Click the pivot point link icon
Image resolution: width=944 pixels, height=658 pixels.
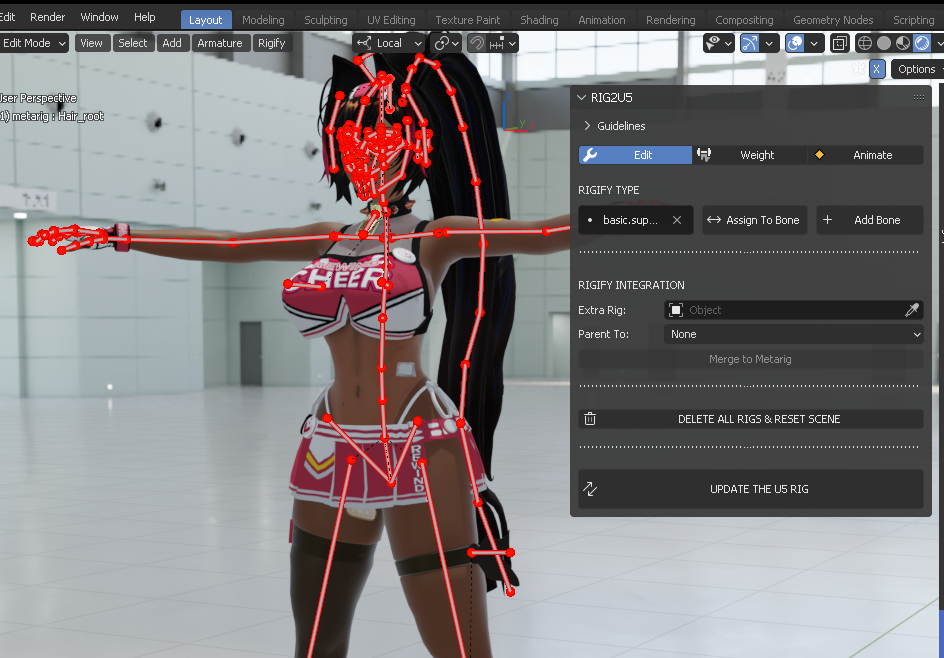click(x=440, y=43)
